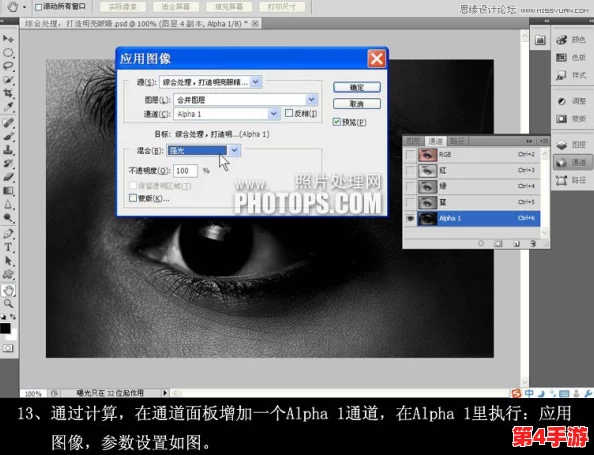The width and height of the screenshot is (594, 455).
Task: Show the RGB channel visibility
Action: [x=410, y=155]
